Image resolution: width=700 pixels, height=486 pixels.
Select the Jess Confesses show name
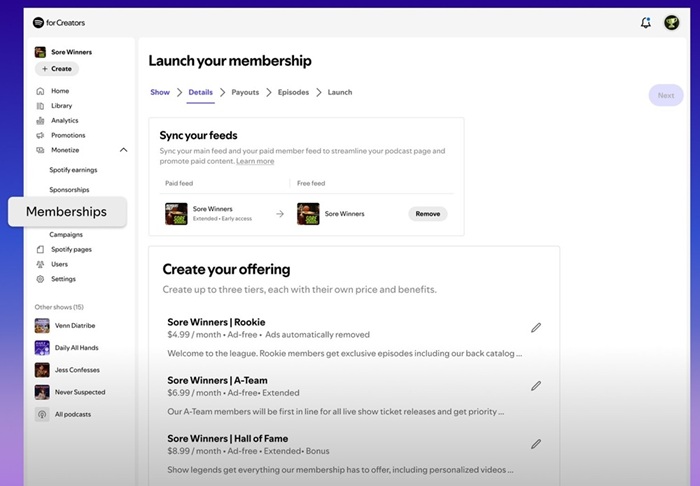(x=77, y=370)
